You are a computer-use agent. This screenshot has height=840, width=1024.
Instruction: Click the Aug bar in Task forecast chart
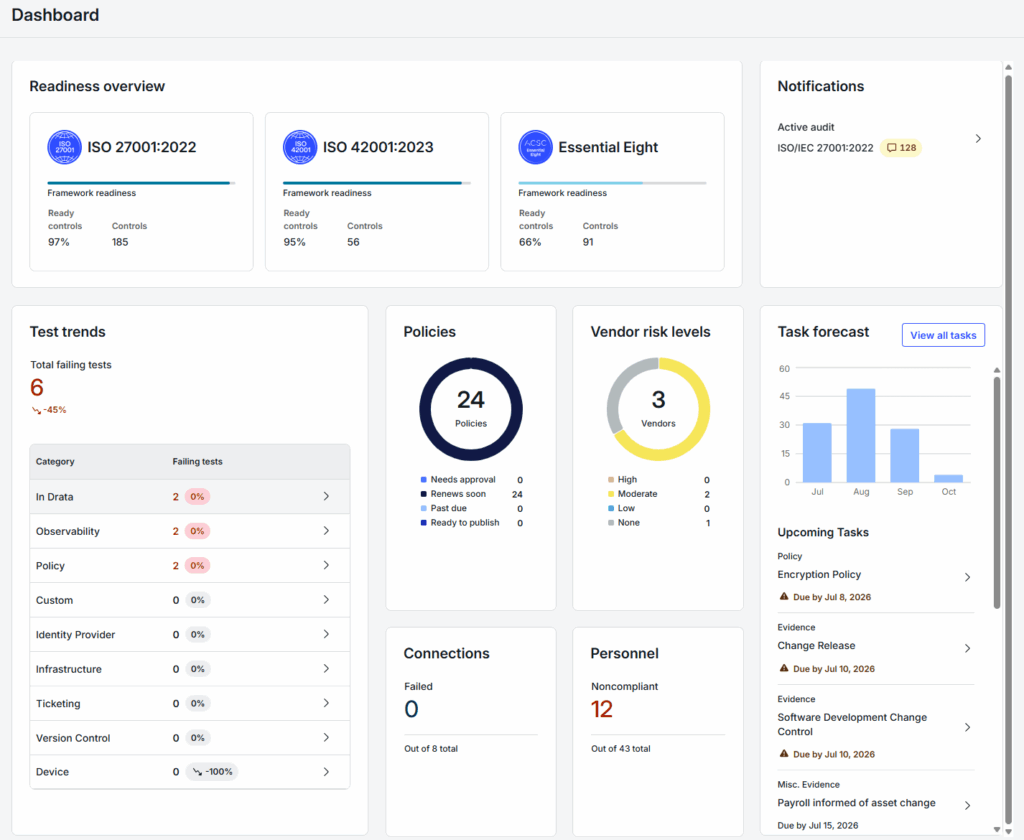[x=861, y=436]
